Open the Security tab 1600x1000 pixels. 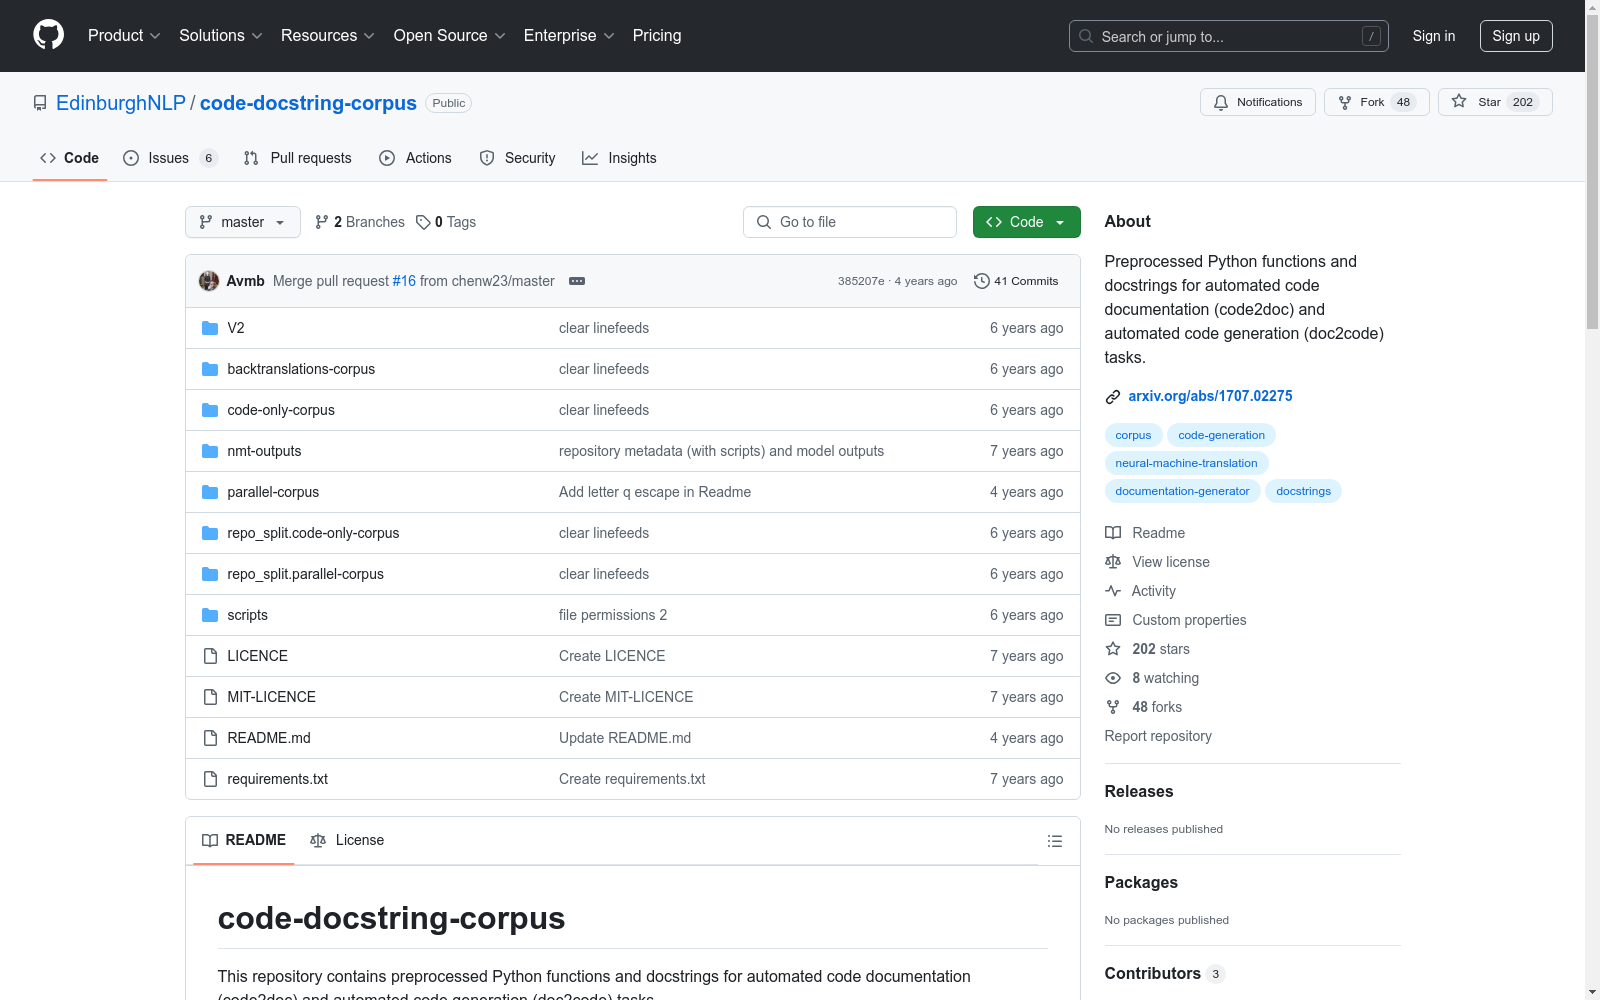pyautogui.click(x=517, y=158)
